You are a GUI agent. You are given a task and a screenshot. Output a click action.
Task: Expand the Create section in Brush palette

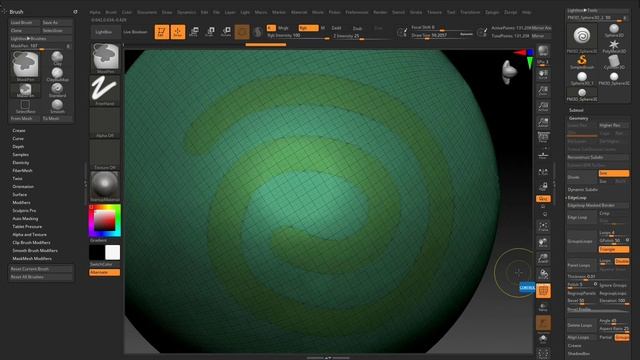[x=19, y=131]
